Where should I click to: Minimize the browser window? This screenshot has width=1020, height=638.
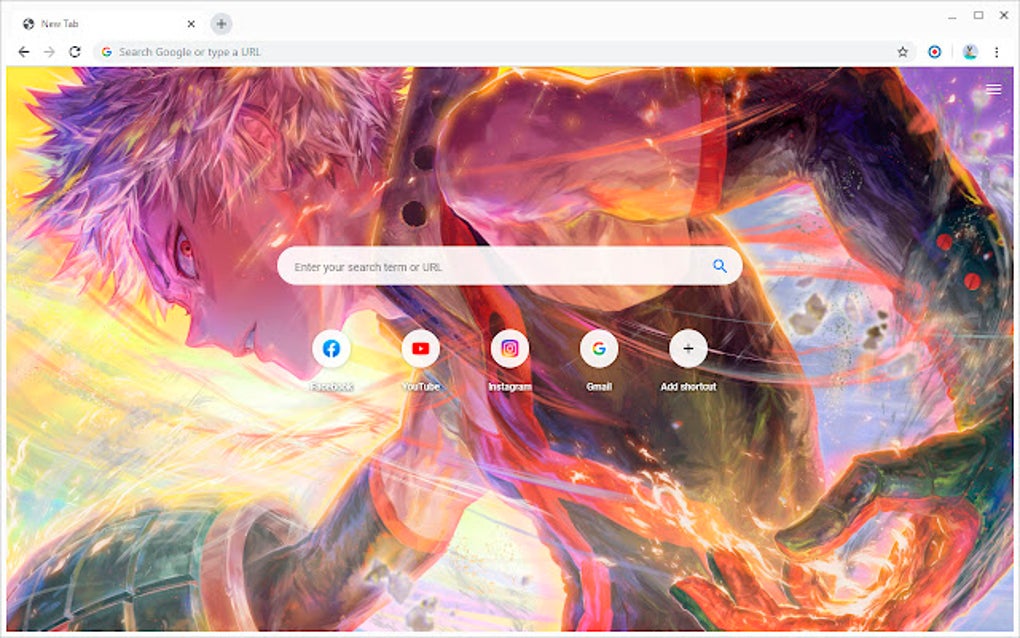click(952, 16)
